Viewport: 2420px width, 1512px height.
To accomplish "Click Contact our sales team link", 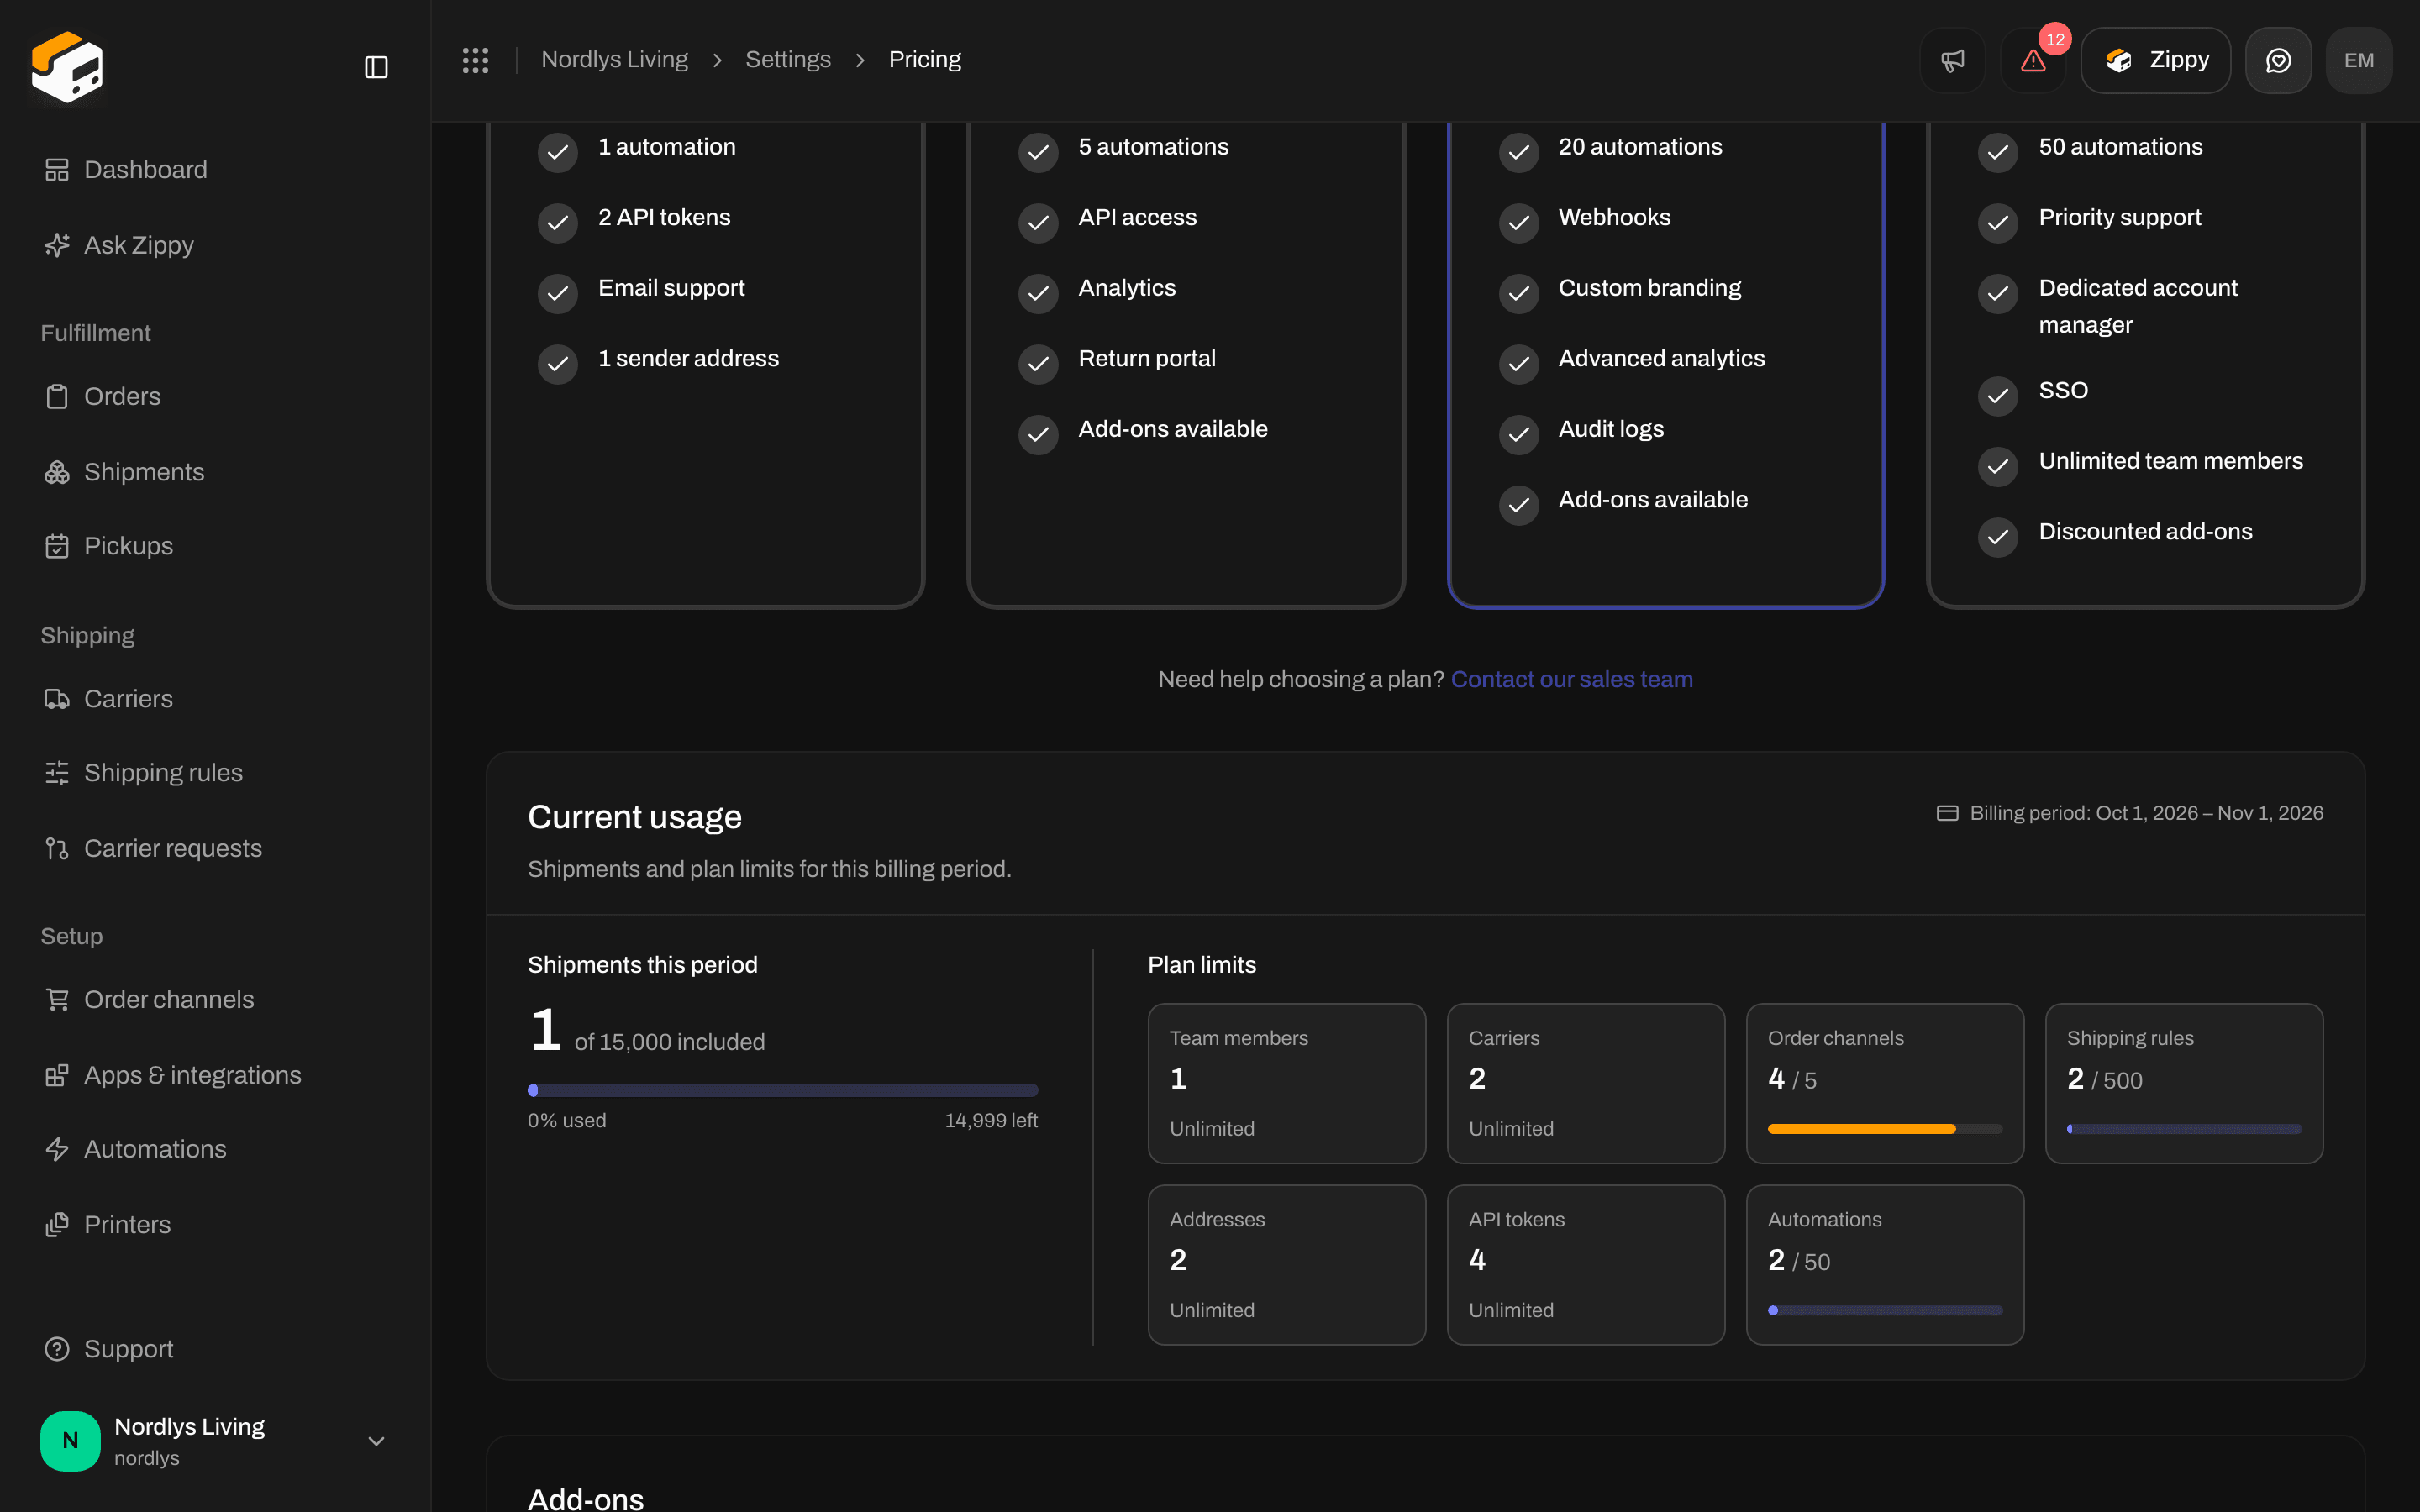I will click(x=1571, y=679).
